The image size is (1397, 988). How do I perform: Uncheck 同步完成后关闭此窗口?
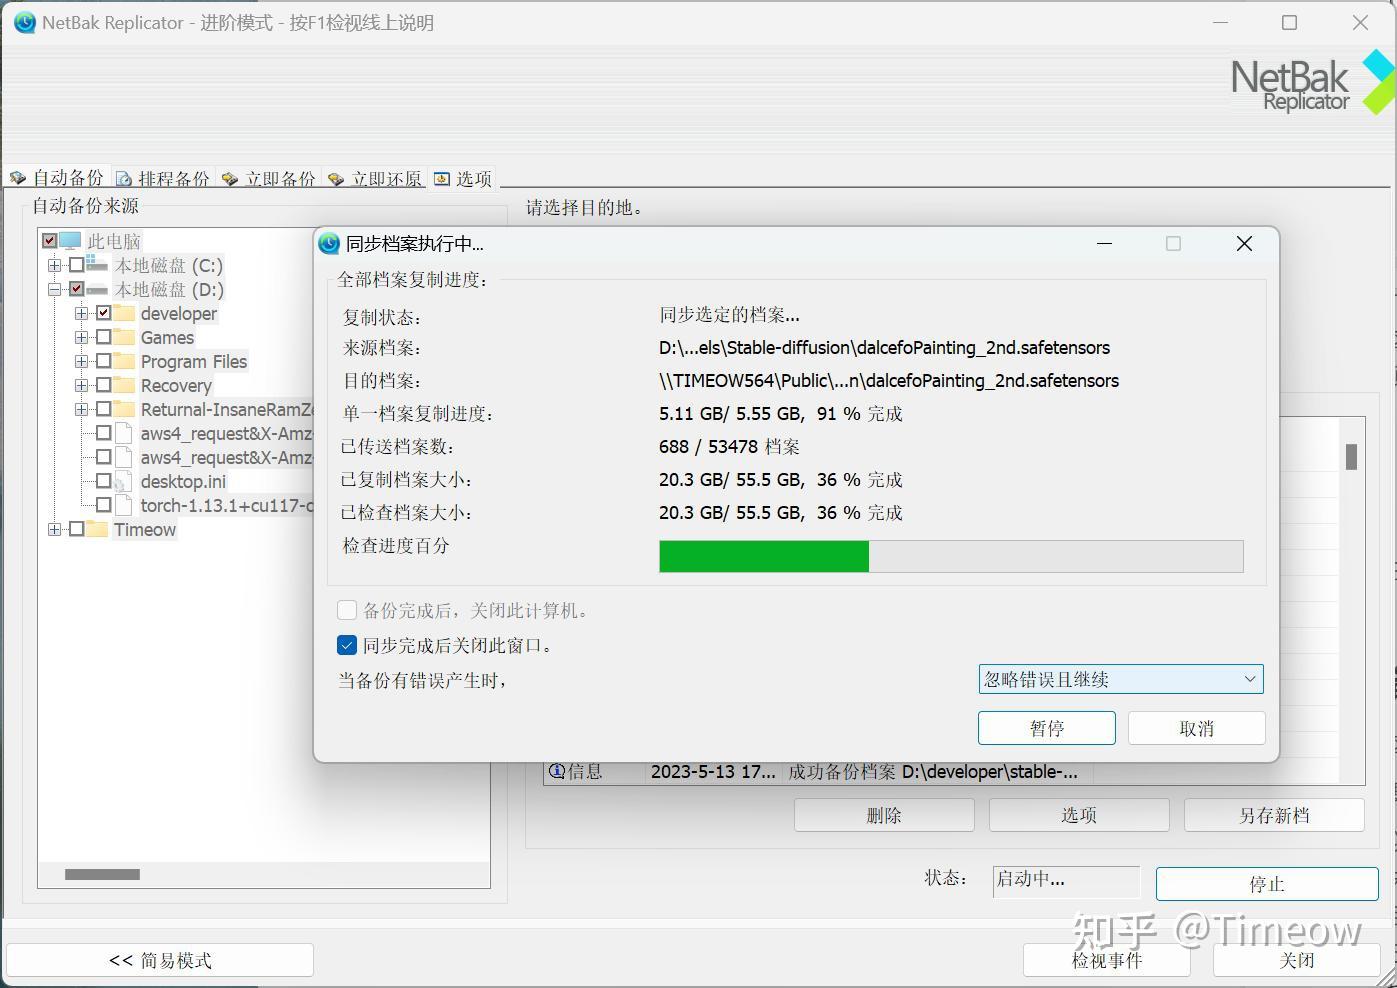pyautogui.click(x=347, y=645)
